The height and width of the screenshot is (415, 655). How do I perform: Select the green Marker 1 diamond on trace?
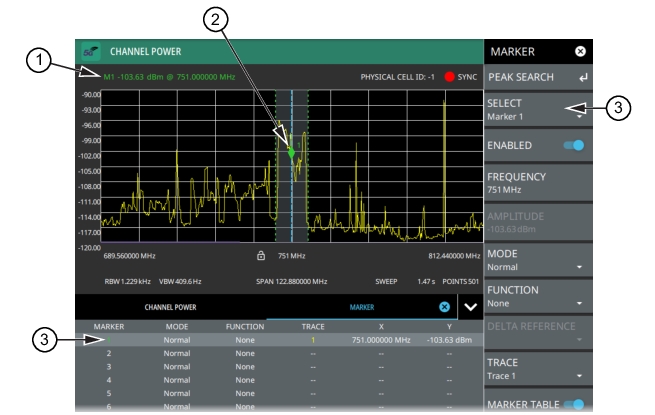292,153
